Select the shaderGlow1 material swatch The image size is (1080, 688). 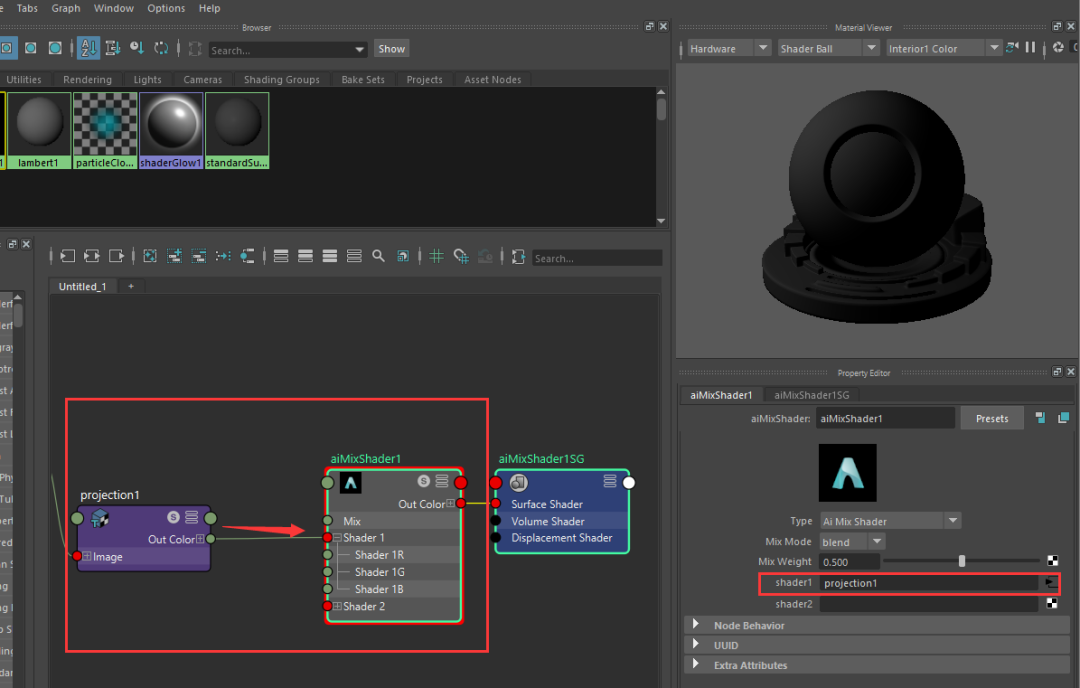pyautogui.click(x=171, y=130)
